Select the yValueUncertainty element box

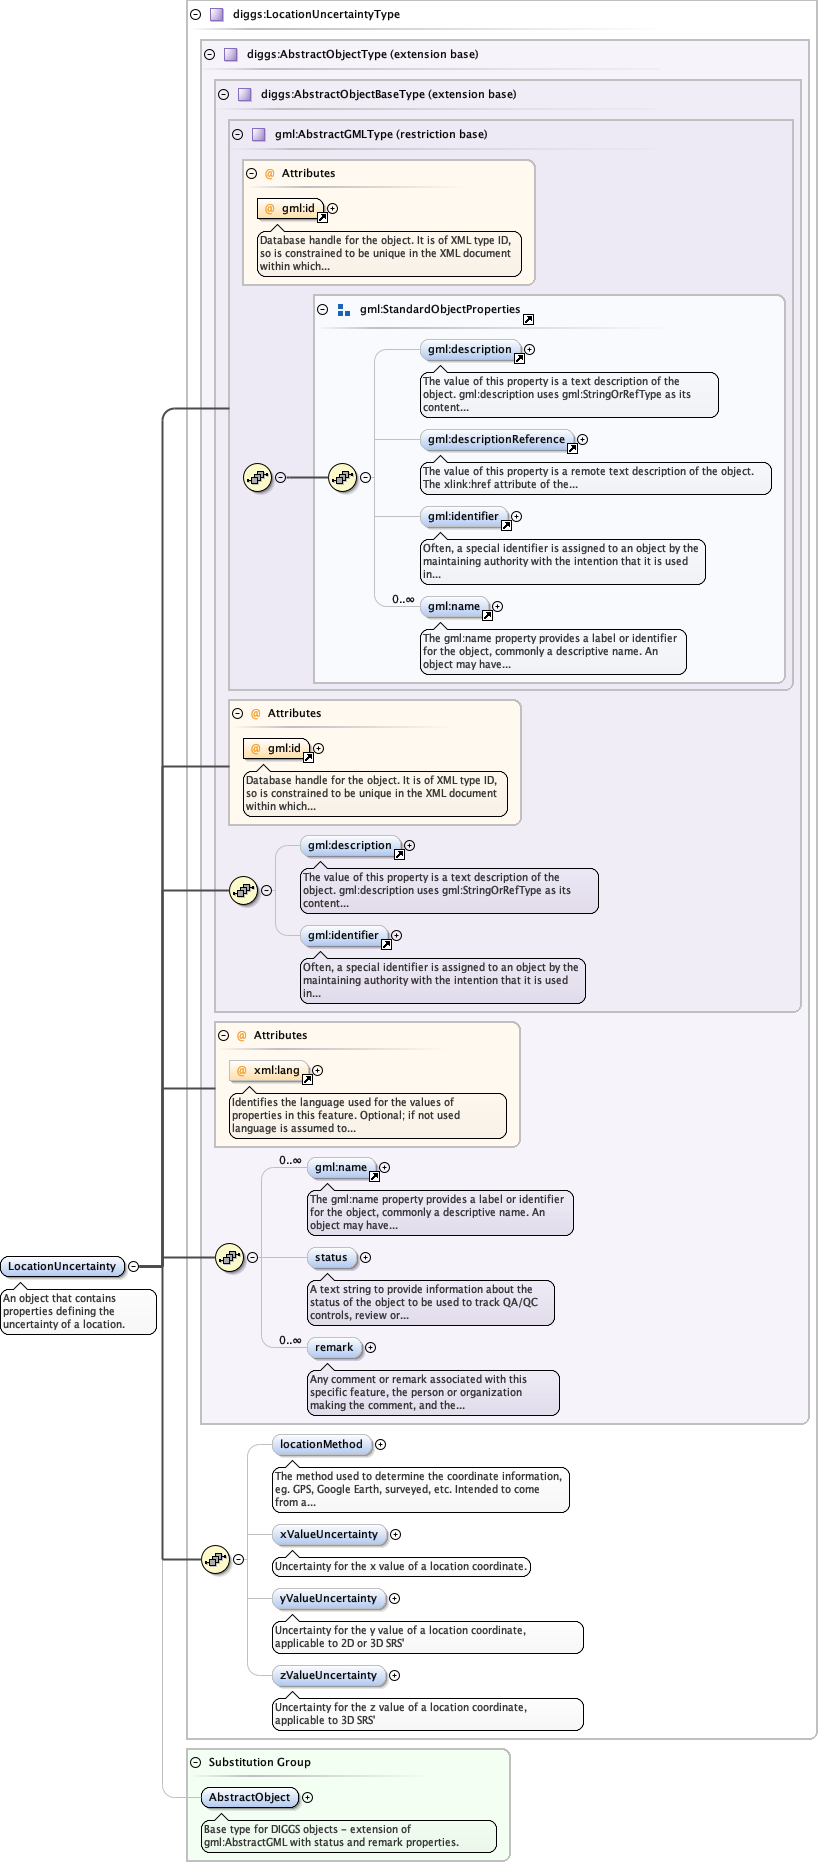328,1598
